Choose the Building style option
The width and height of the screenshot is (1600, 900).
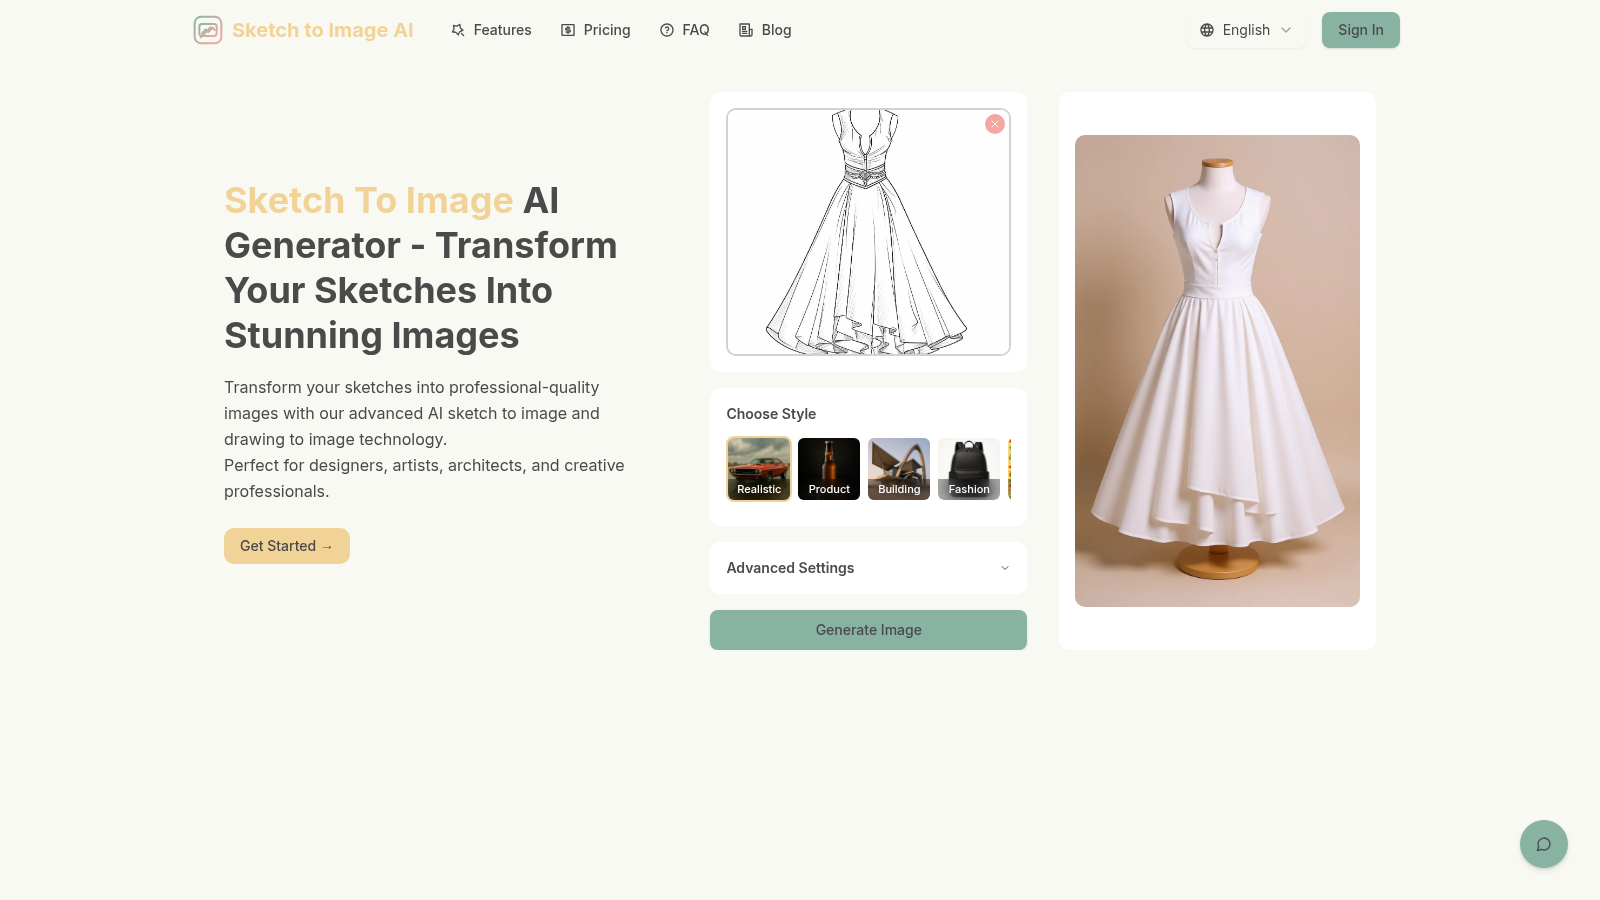(x=899, y=468)
